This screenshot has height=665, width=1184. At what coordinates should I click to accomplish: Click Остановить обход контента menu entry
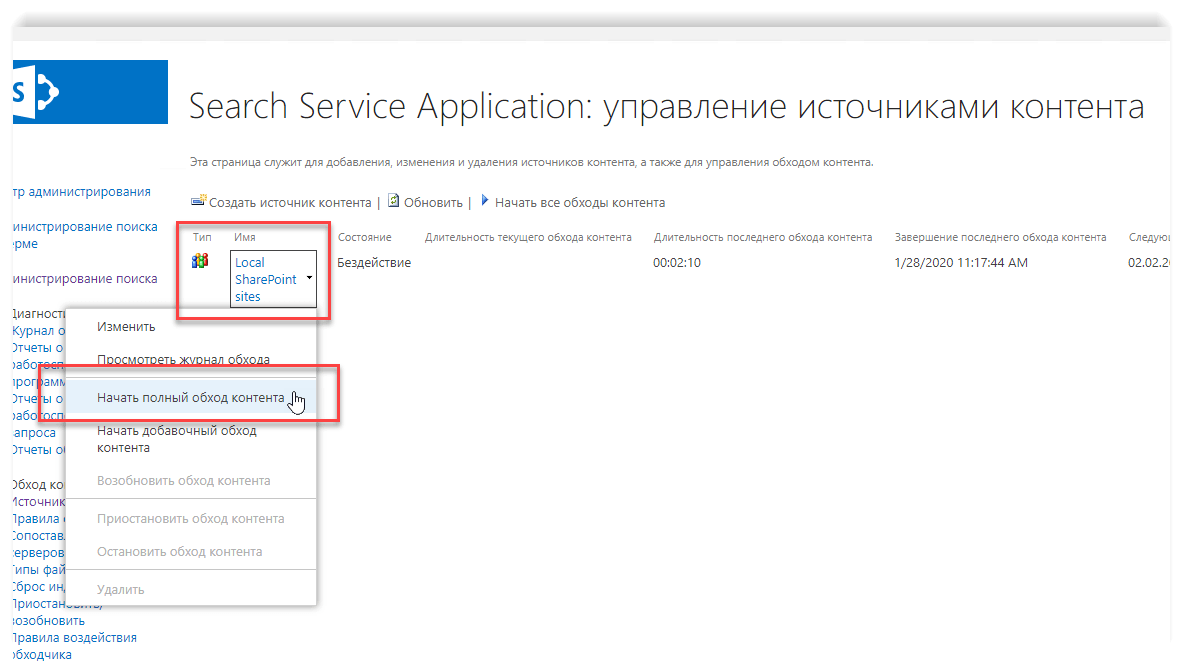coord(179,551)
